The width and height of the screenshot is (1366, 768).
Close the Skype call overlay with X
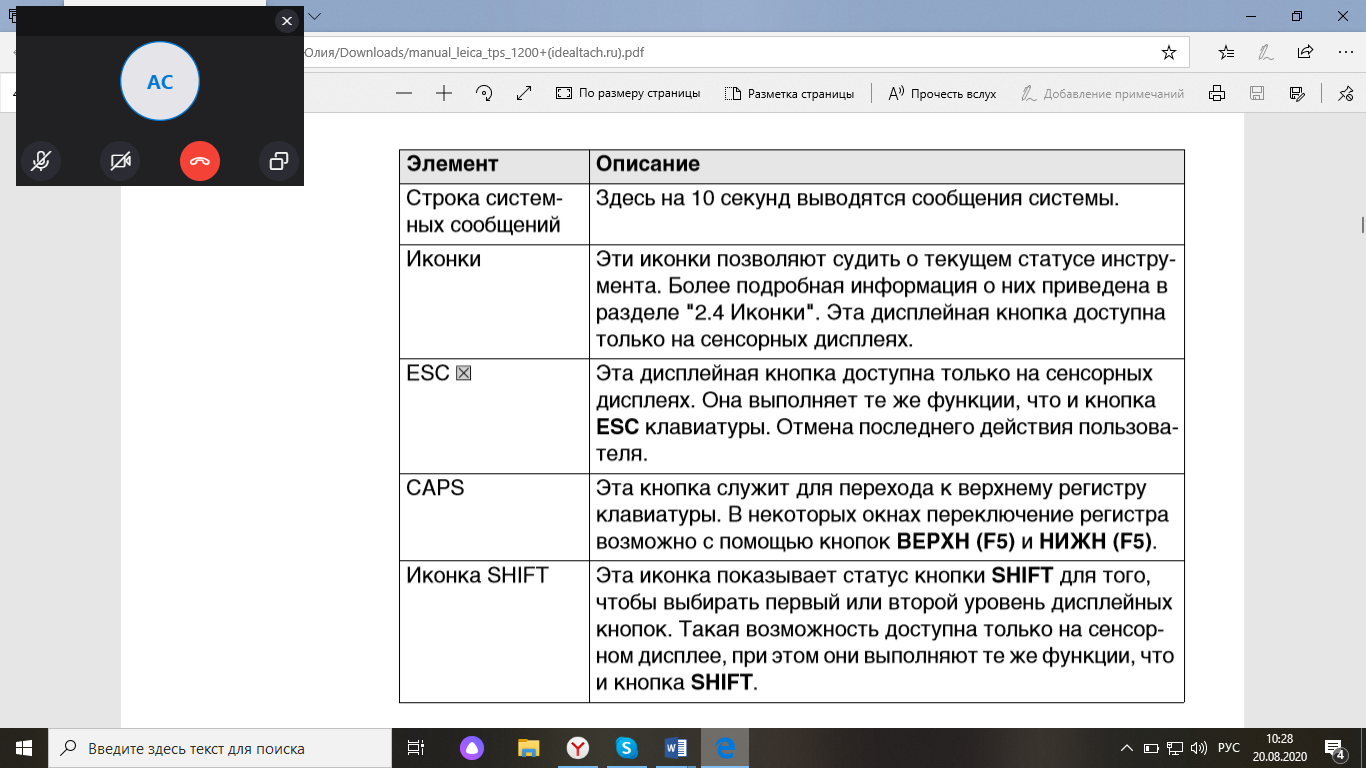pos(287,20)
